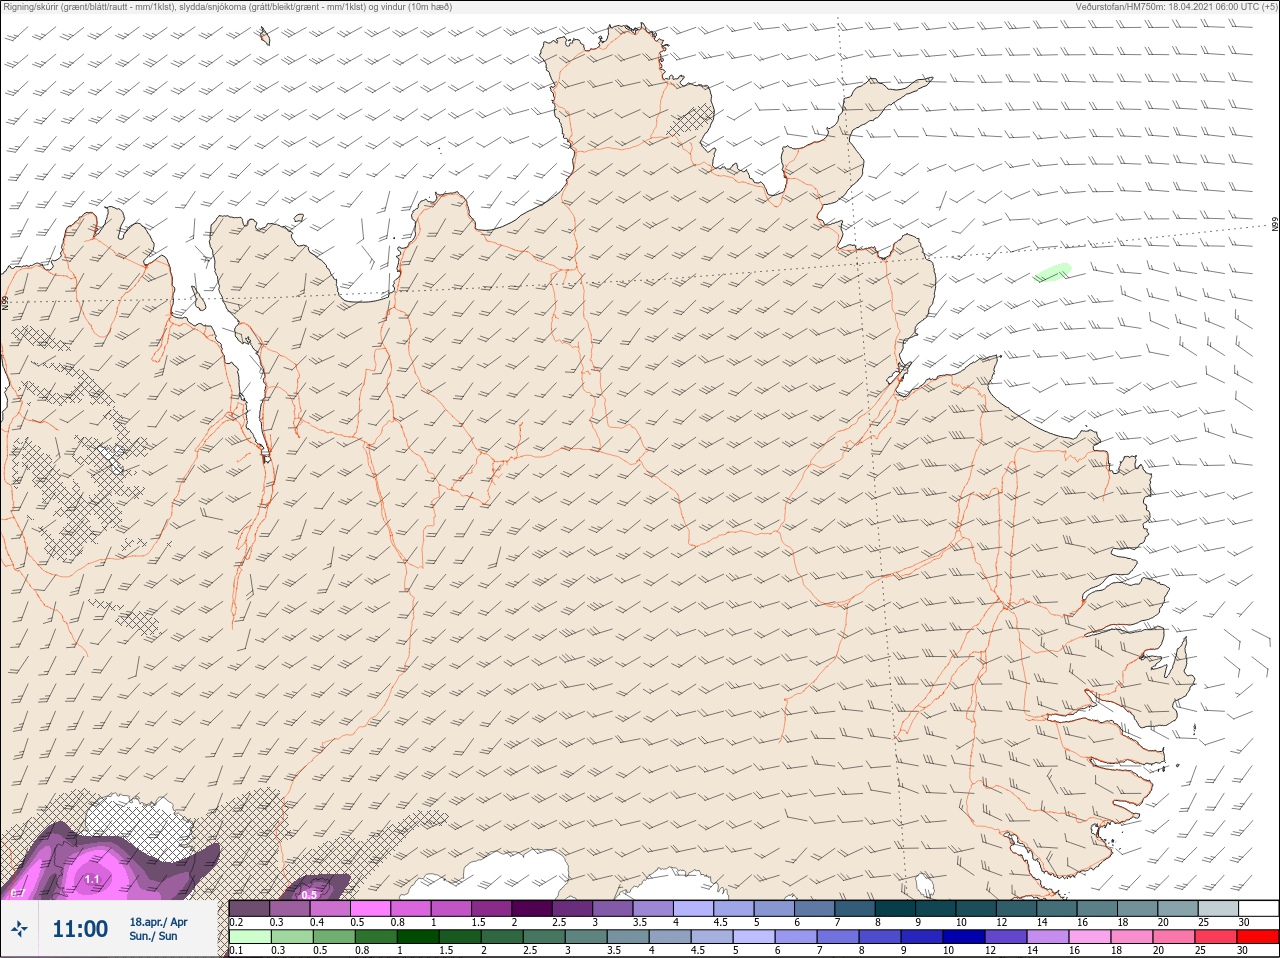Click the four-point compass icon beside 11:00
Viewport: 1280px width, 958px height.
(x=18, y=929)
